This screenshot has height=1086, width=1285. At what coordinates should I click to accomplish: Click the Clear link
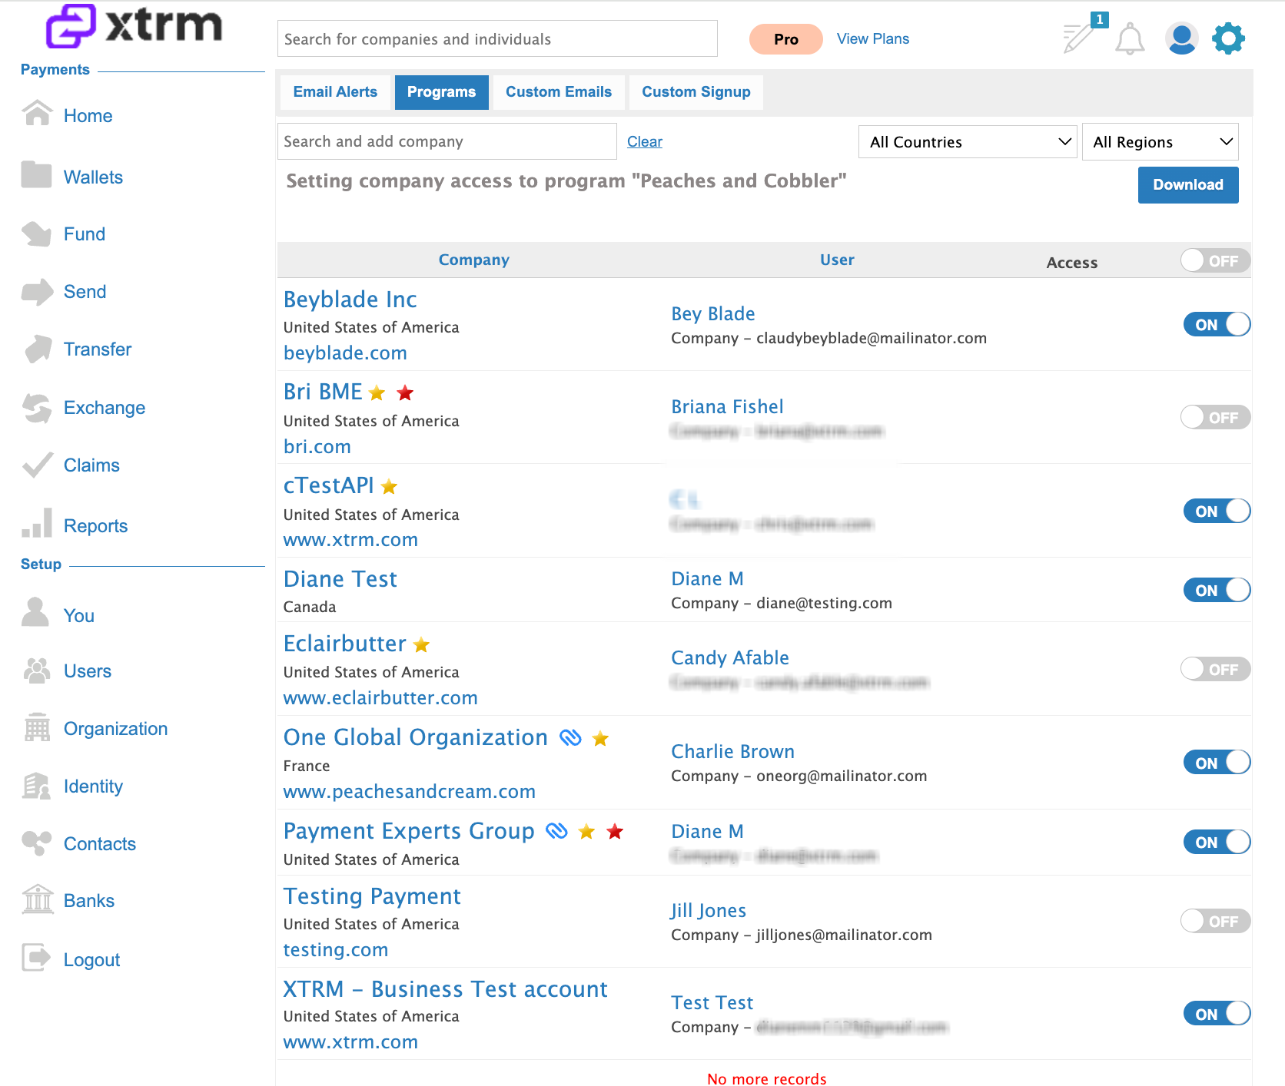[x=645, y=142]
